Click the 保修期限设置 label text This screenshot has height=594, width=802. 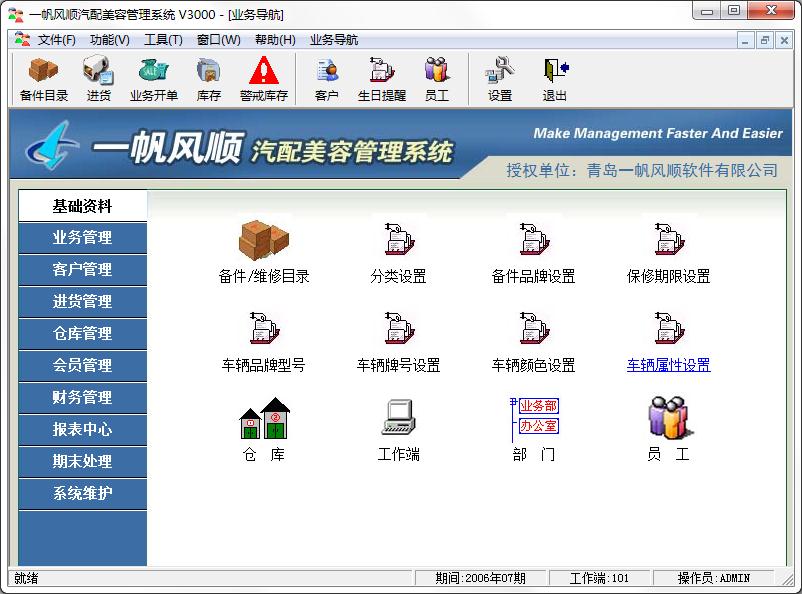pos(669,276)
